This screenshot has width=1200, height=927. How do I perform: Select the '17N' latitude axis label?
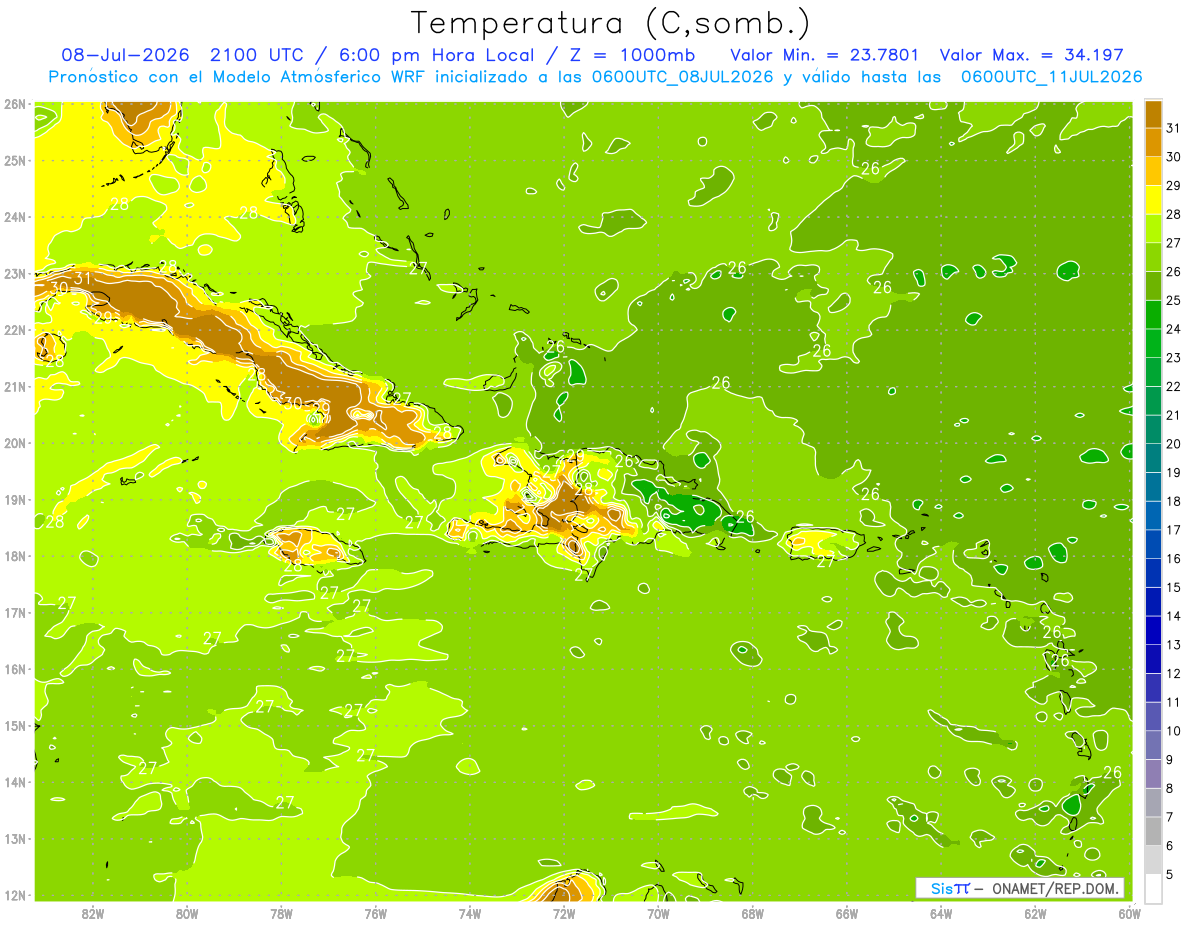pyautogui.click(x=15, y=613)
